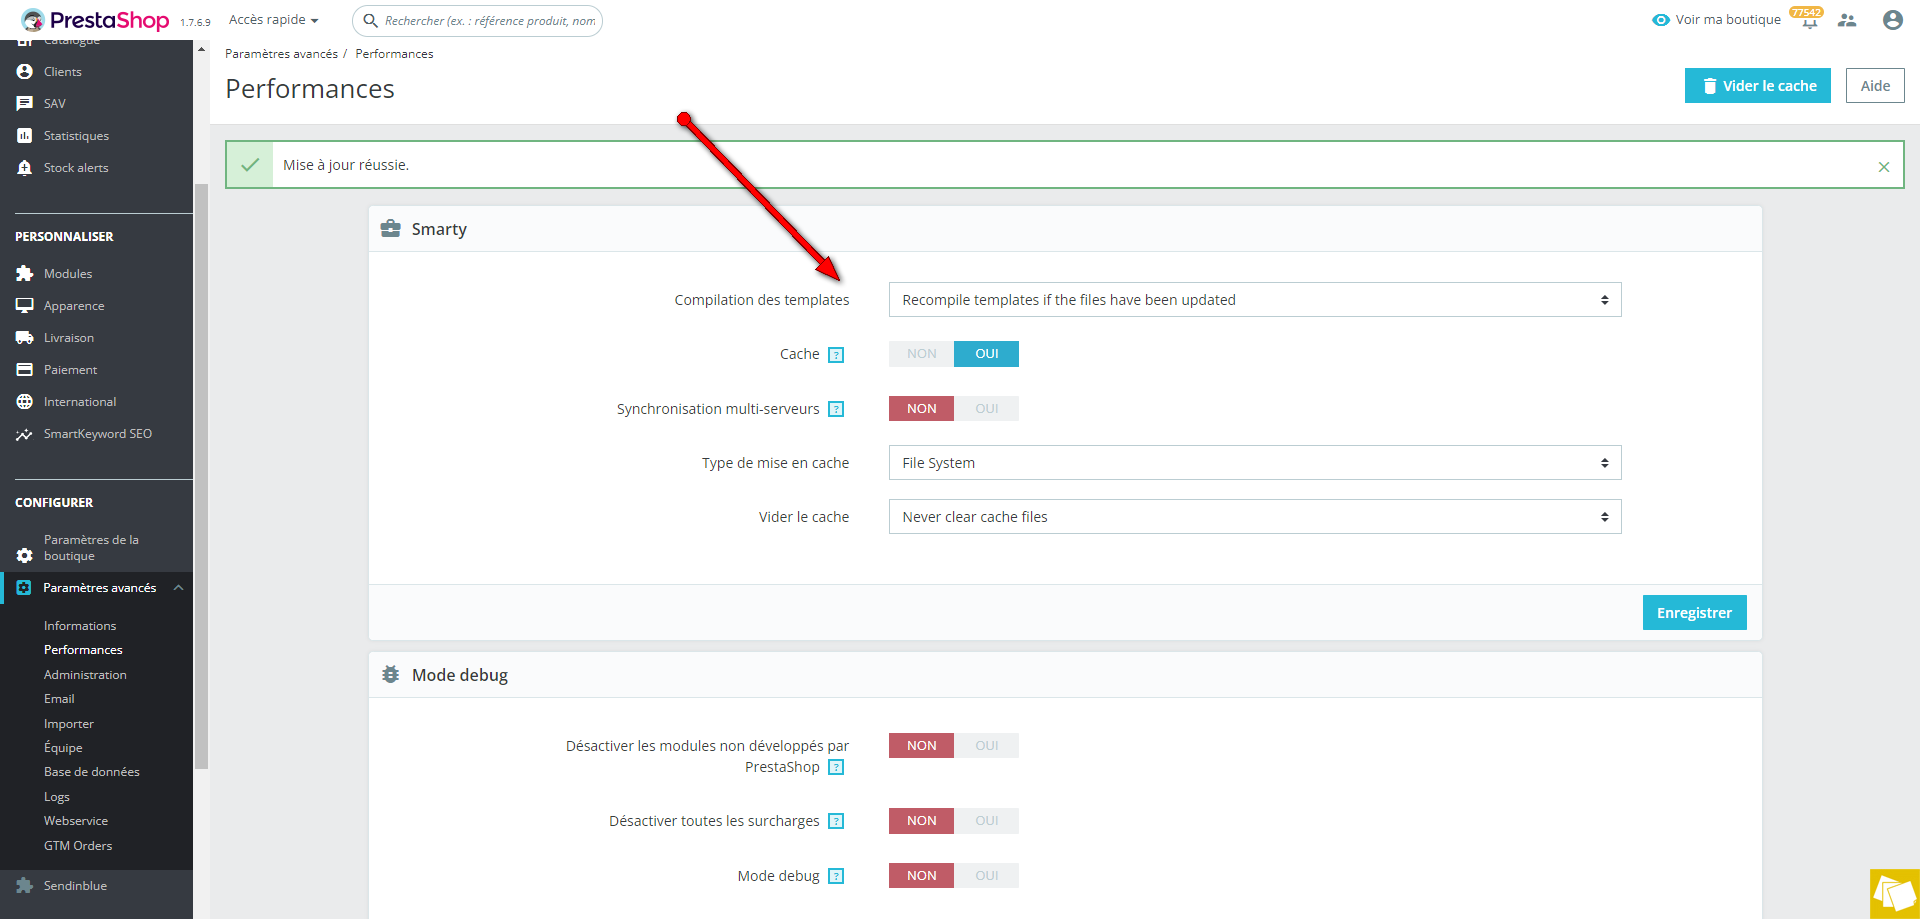Open the Importer submenu
Viewport: 1920px width, 919px height.
[x=69, y=724]
